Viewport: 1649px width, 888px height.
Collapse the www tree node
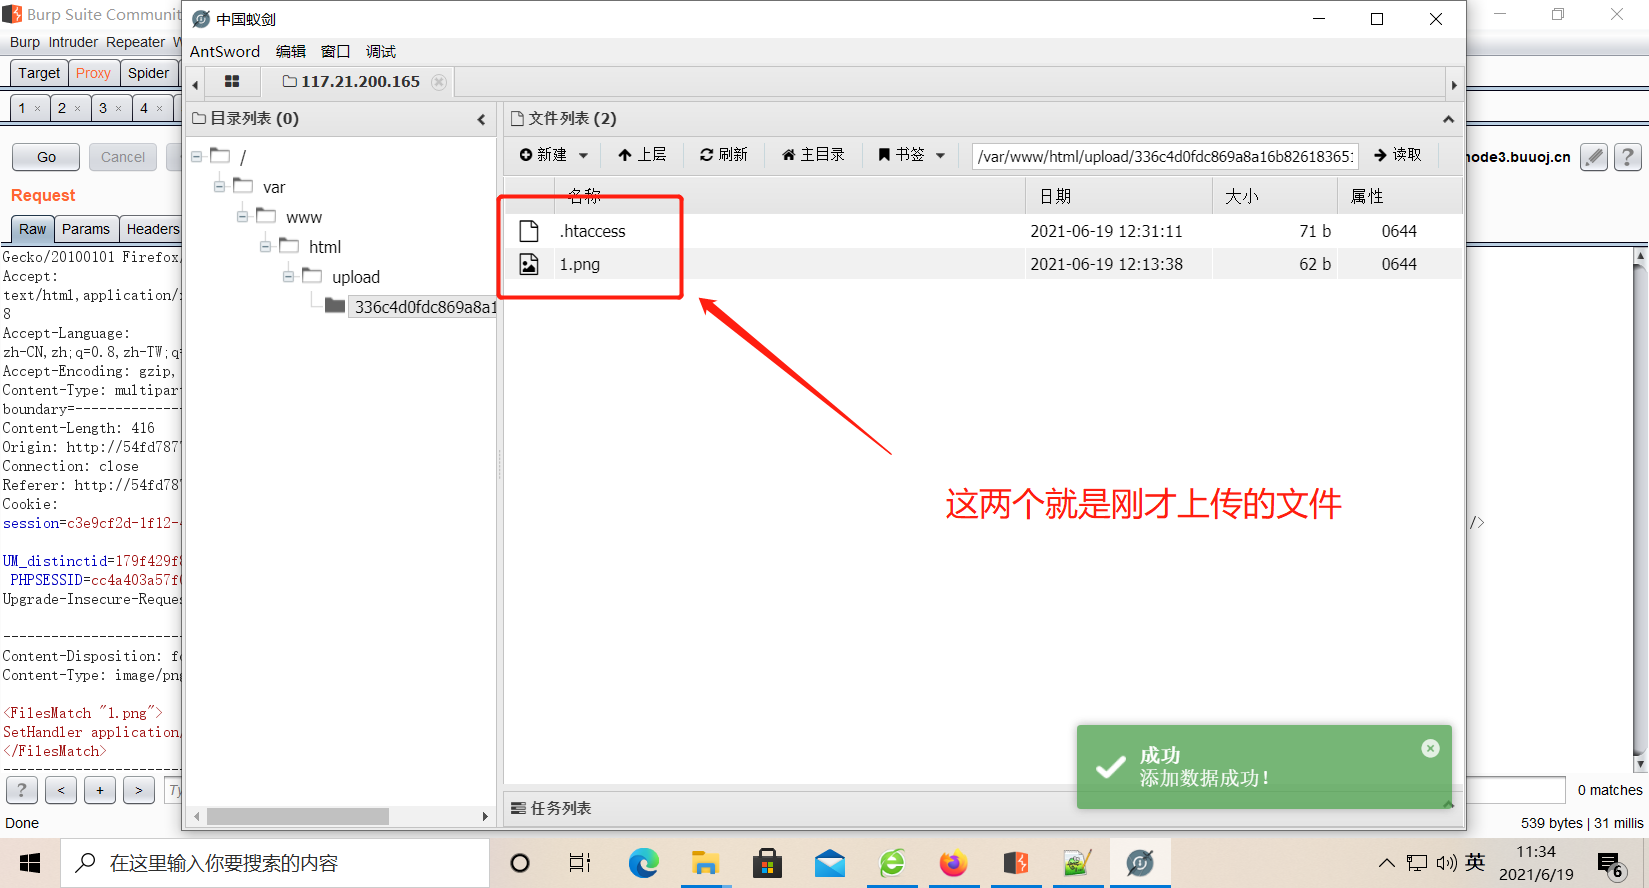point(242,216)
